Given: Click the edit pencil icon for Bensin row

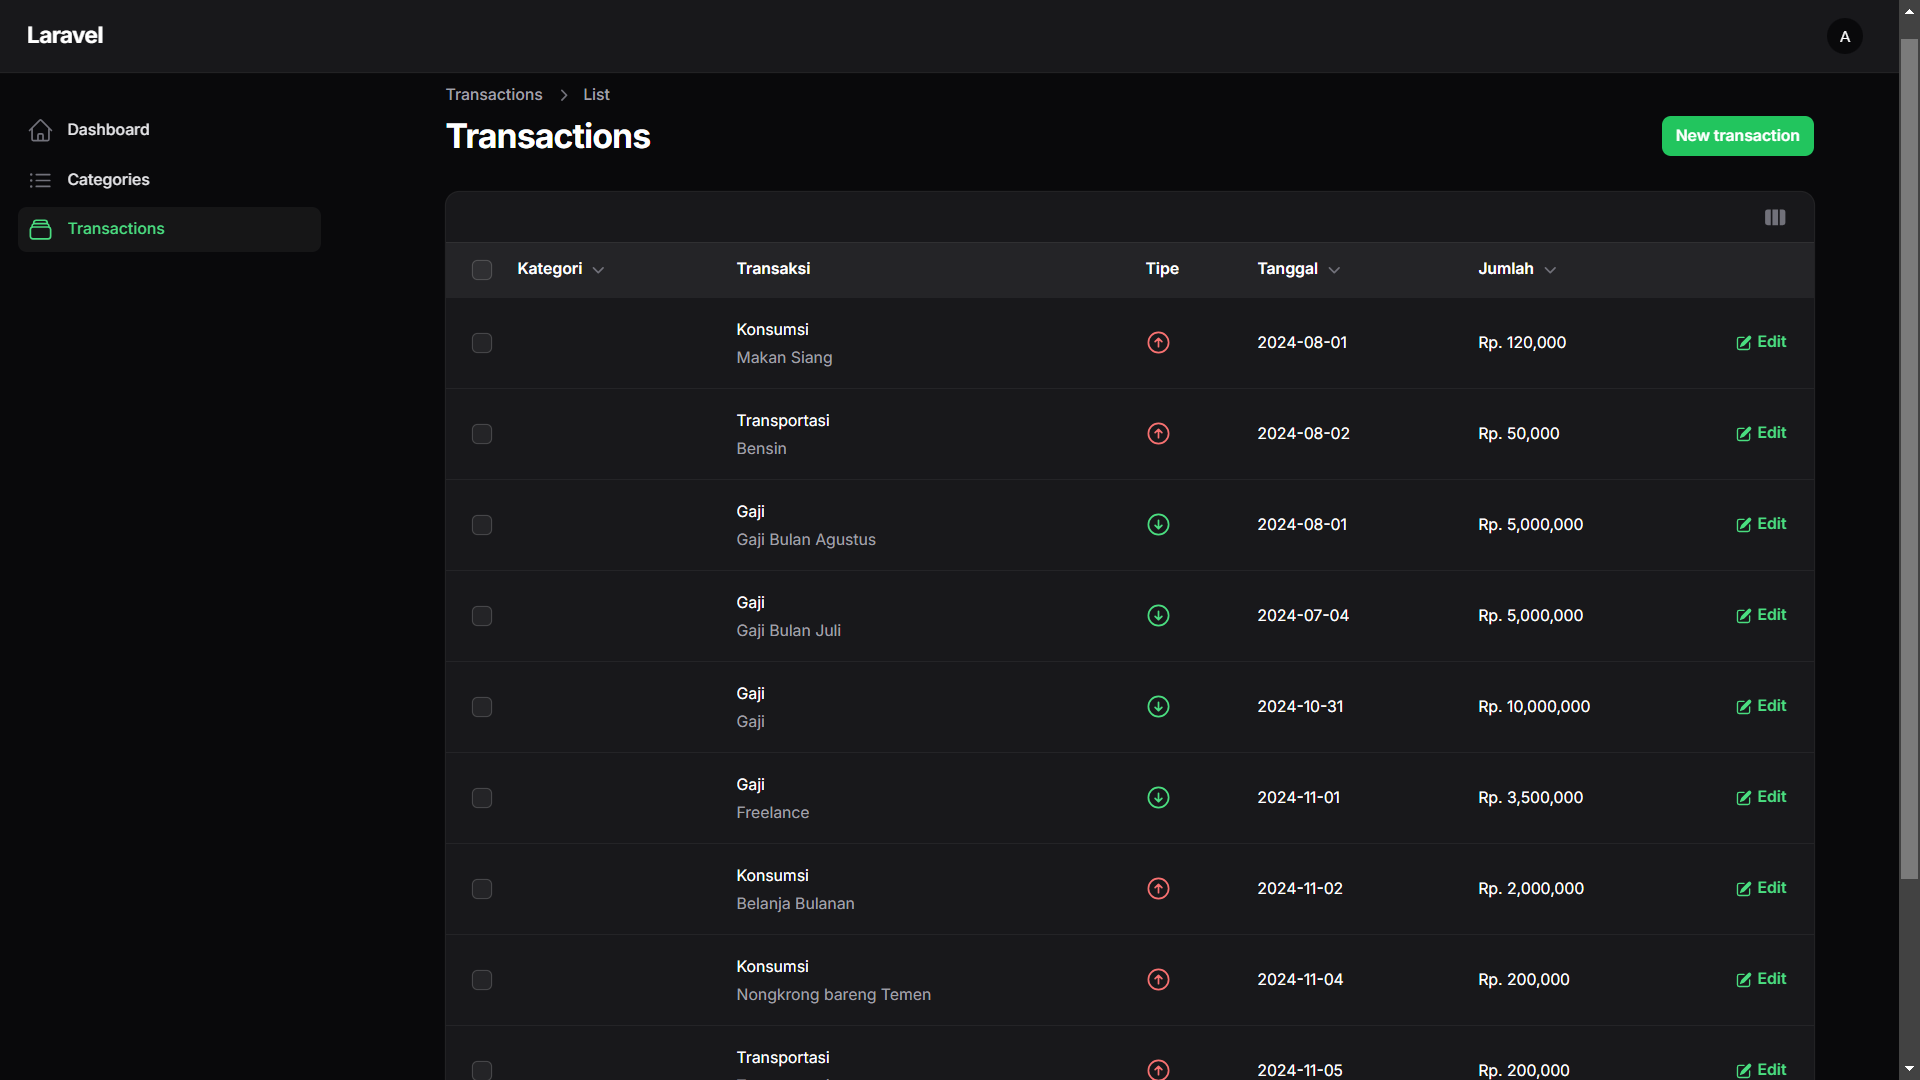Looking at the screenshot, I should click(x=1744, y=434).
